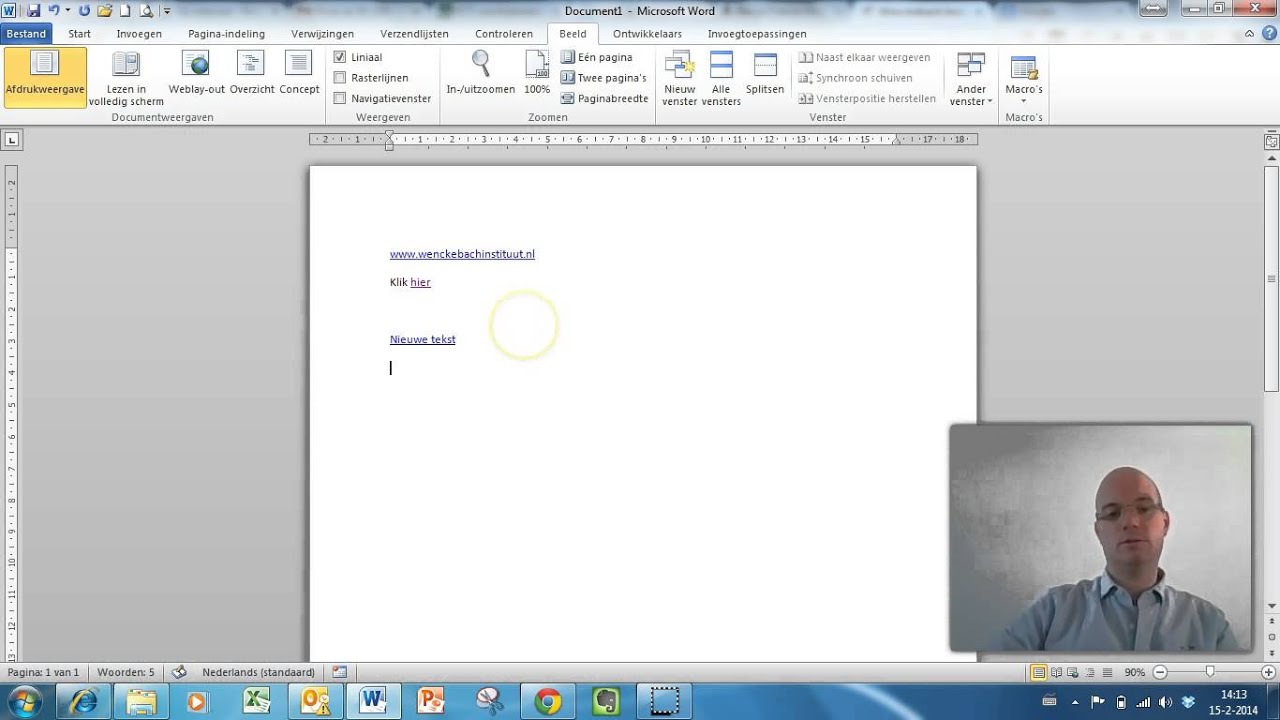Click Open folder icon in quick access toolbar
Screen dimensions: 1280x720
click(x=104, y=11)
